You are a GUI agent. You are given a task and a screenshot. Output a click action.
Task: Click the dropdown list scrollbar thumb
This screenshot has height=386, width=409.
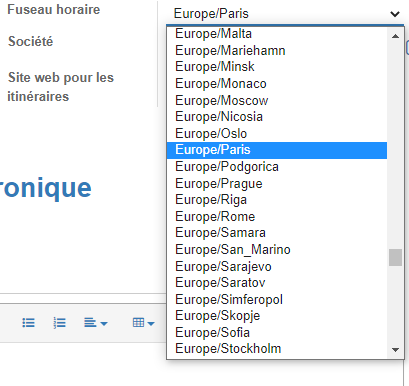click(x=395, y=257)
